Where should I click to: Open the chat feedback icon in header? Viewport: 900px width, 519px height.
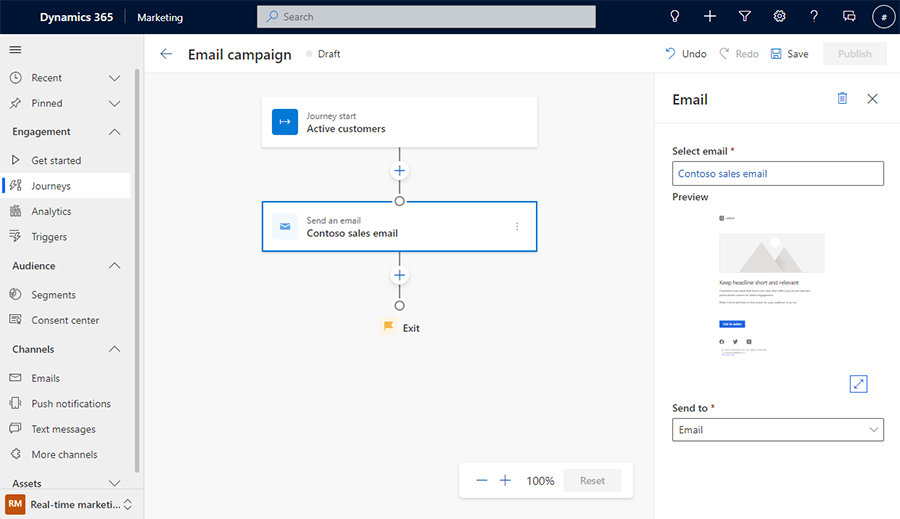849,16
